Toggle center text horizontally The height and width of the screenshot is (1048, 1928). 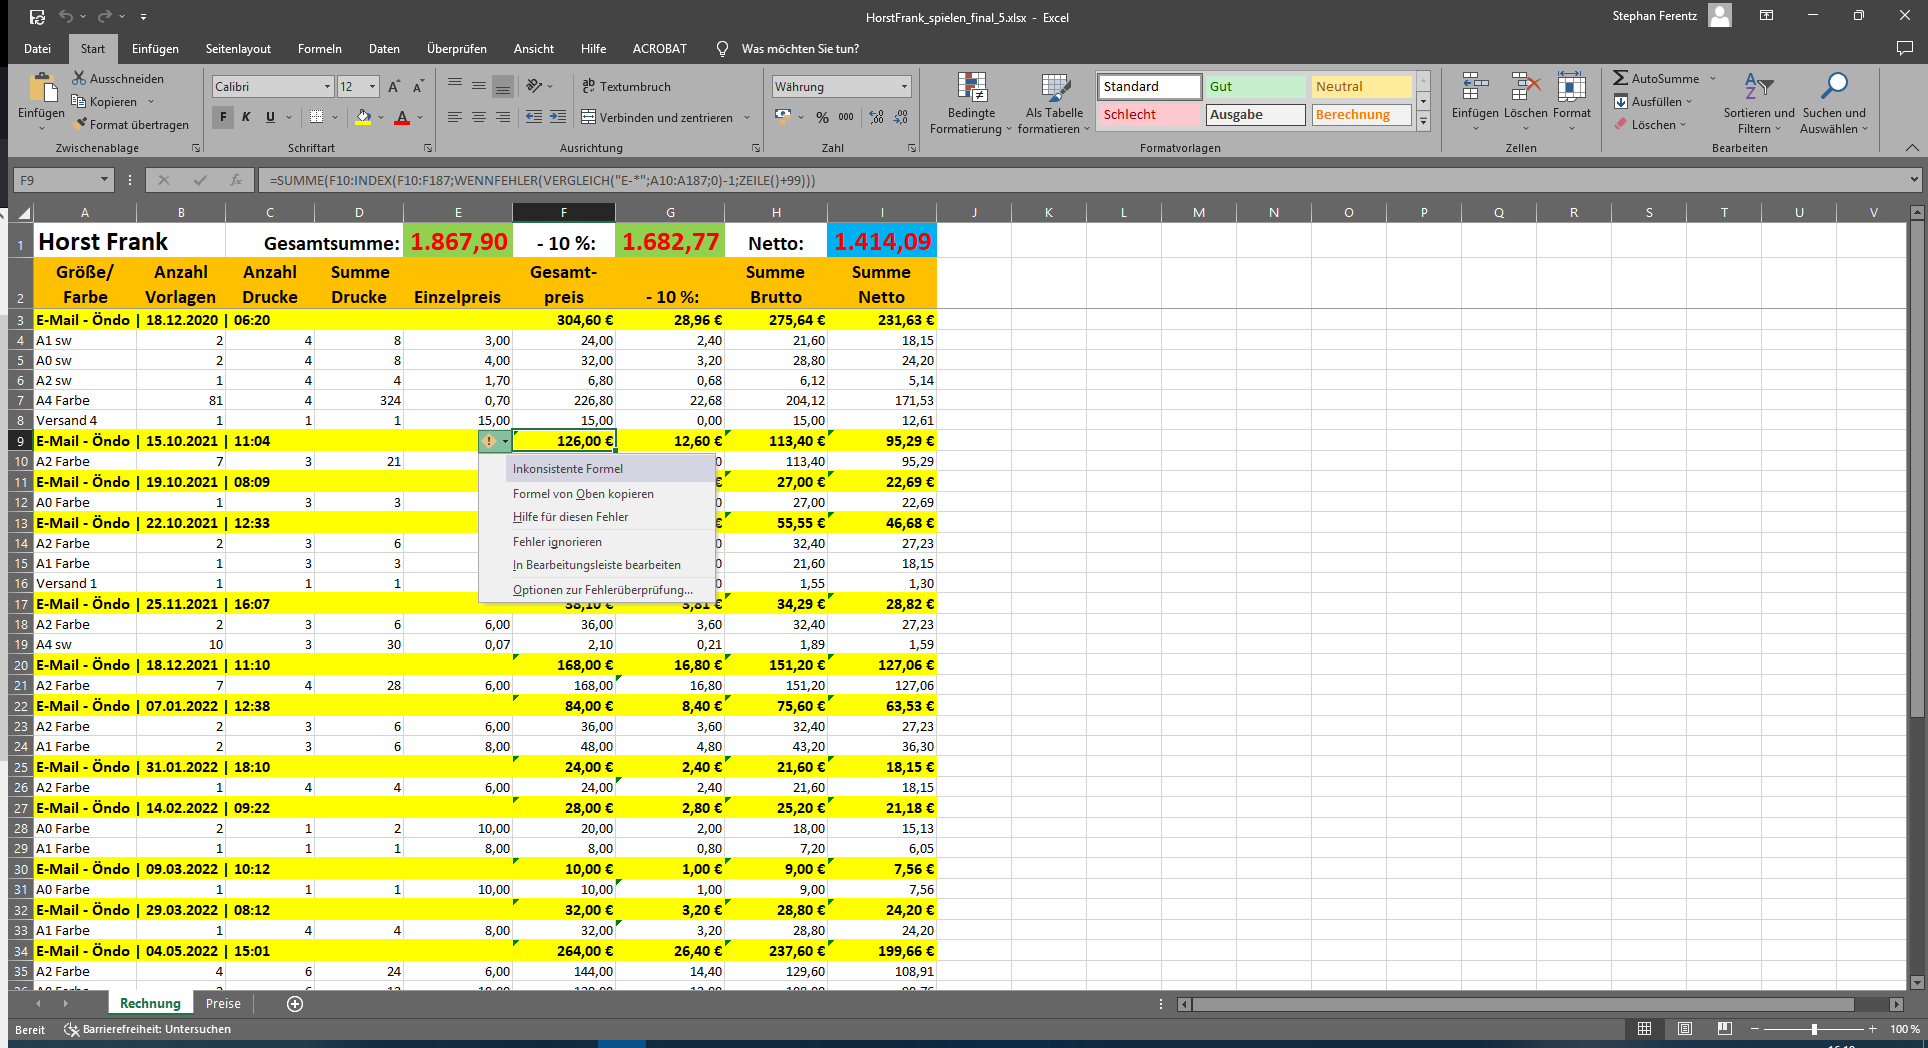click(x=479, y=117)
